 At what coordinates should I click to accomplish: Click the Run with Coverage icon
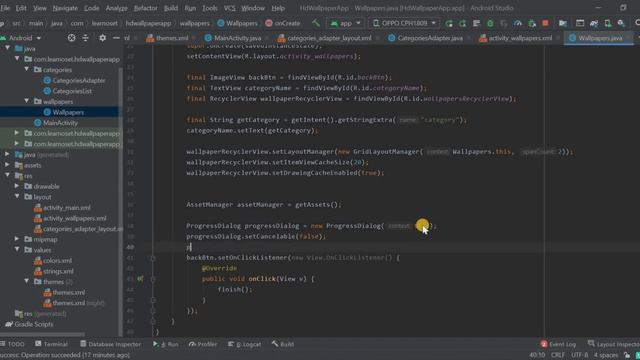click(x=504, y=23)
